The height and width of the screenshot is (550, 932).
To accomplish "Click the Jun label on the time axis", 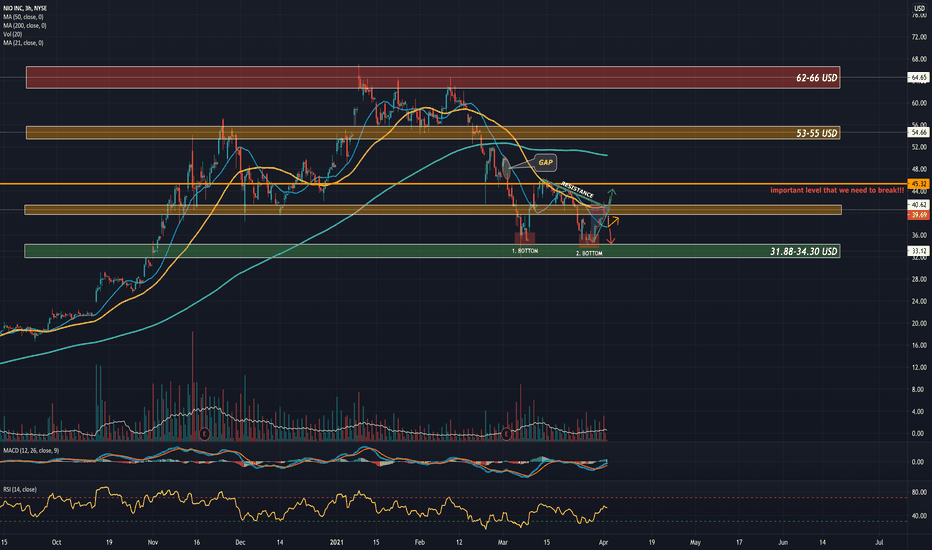I will (783, 542).
